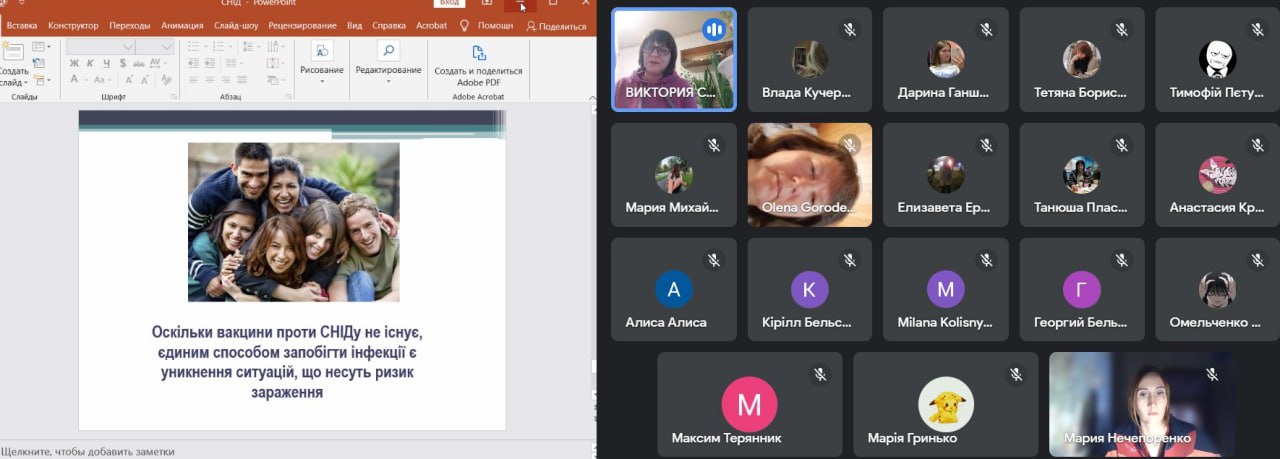Screen dimensions: 1280x459
Task: Click the bold (Ж) formatting icon
Action: click(74, 63)
